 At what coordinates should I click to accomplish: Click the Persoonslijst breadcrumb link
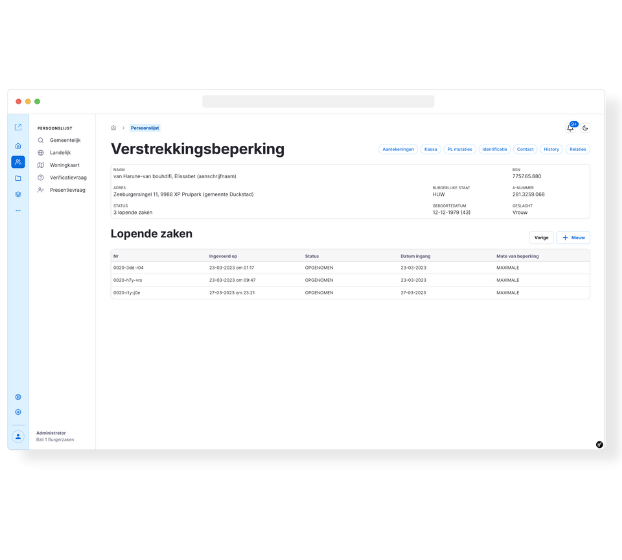[x=145, y=128]
